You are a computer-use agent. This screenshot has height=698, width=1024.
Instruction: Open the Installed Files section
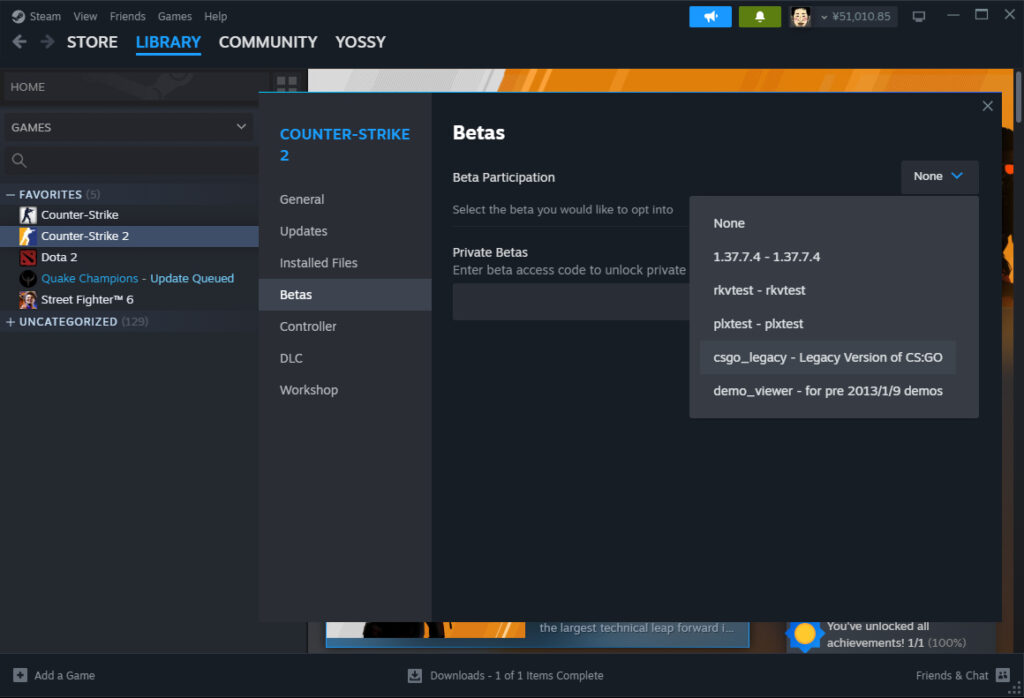pos(345,262)
